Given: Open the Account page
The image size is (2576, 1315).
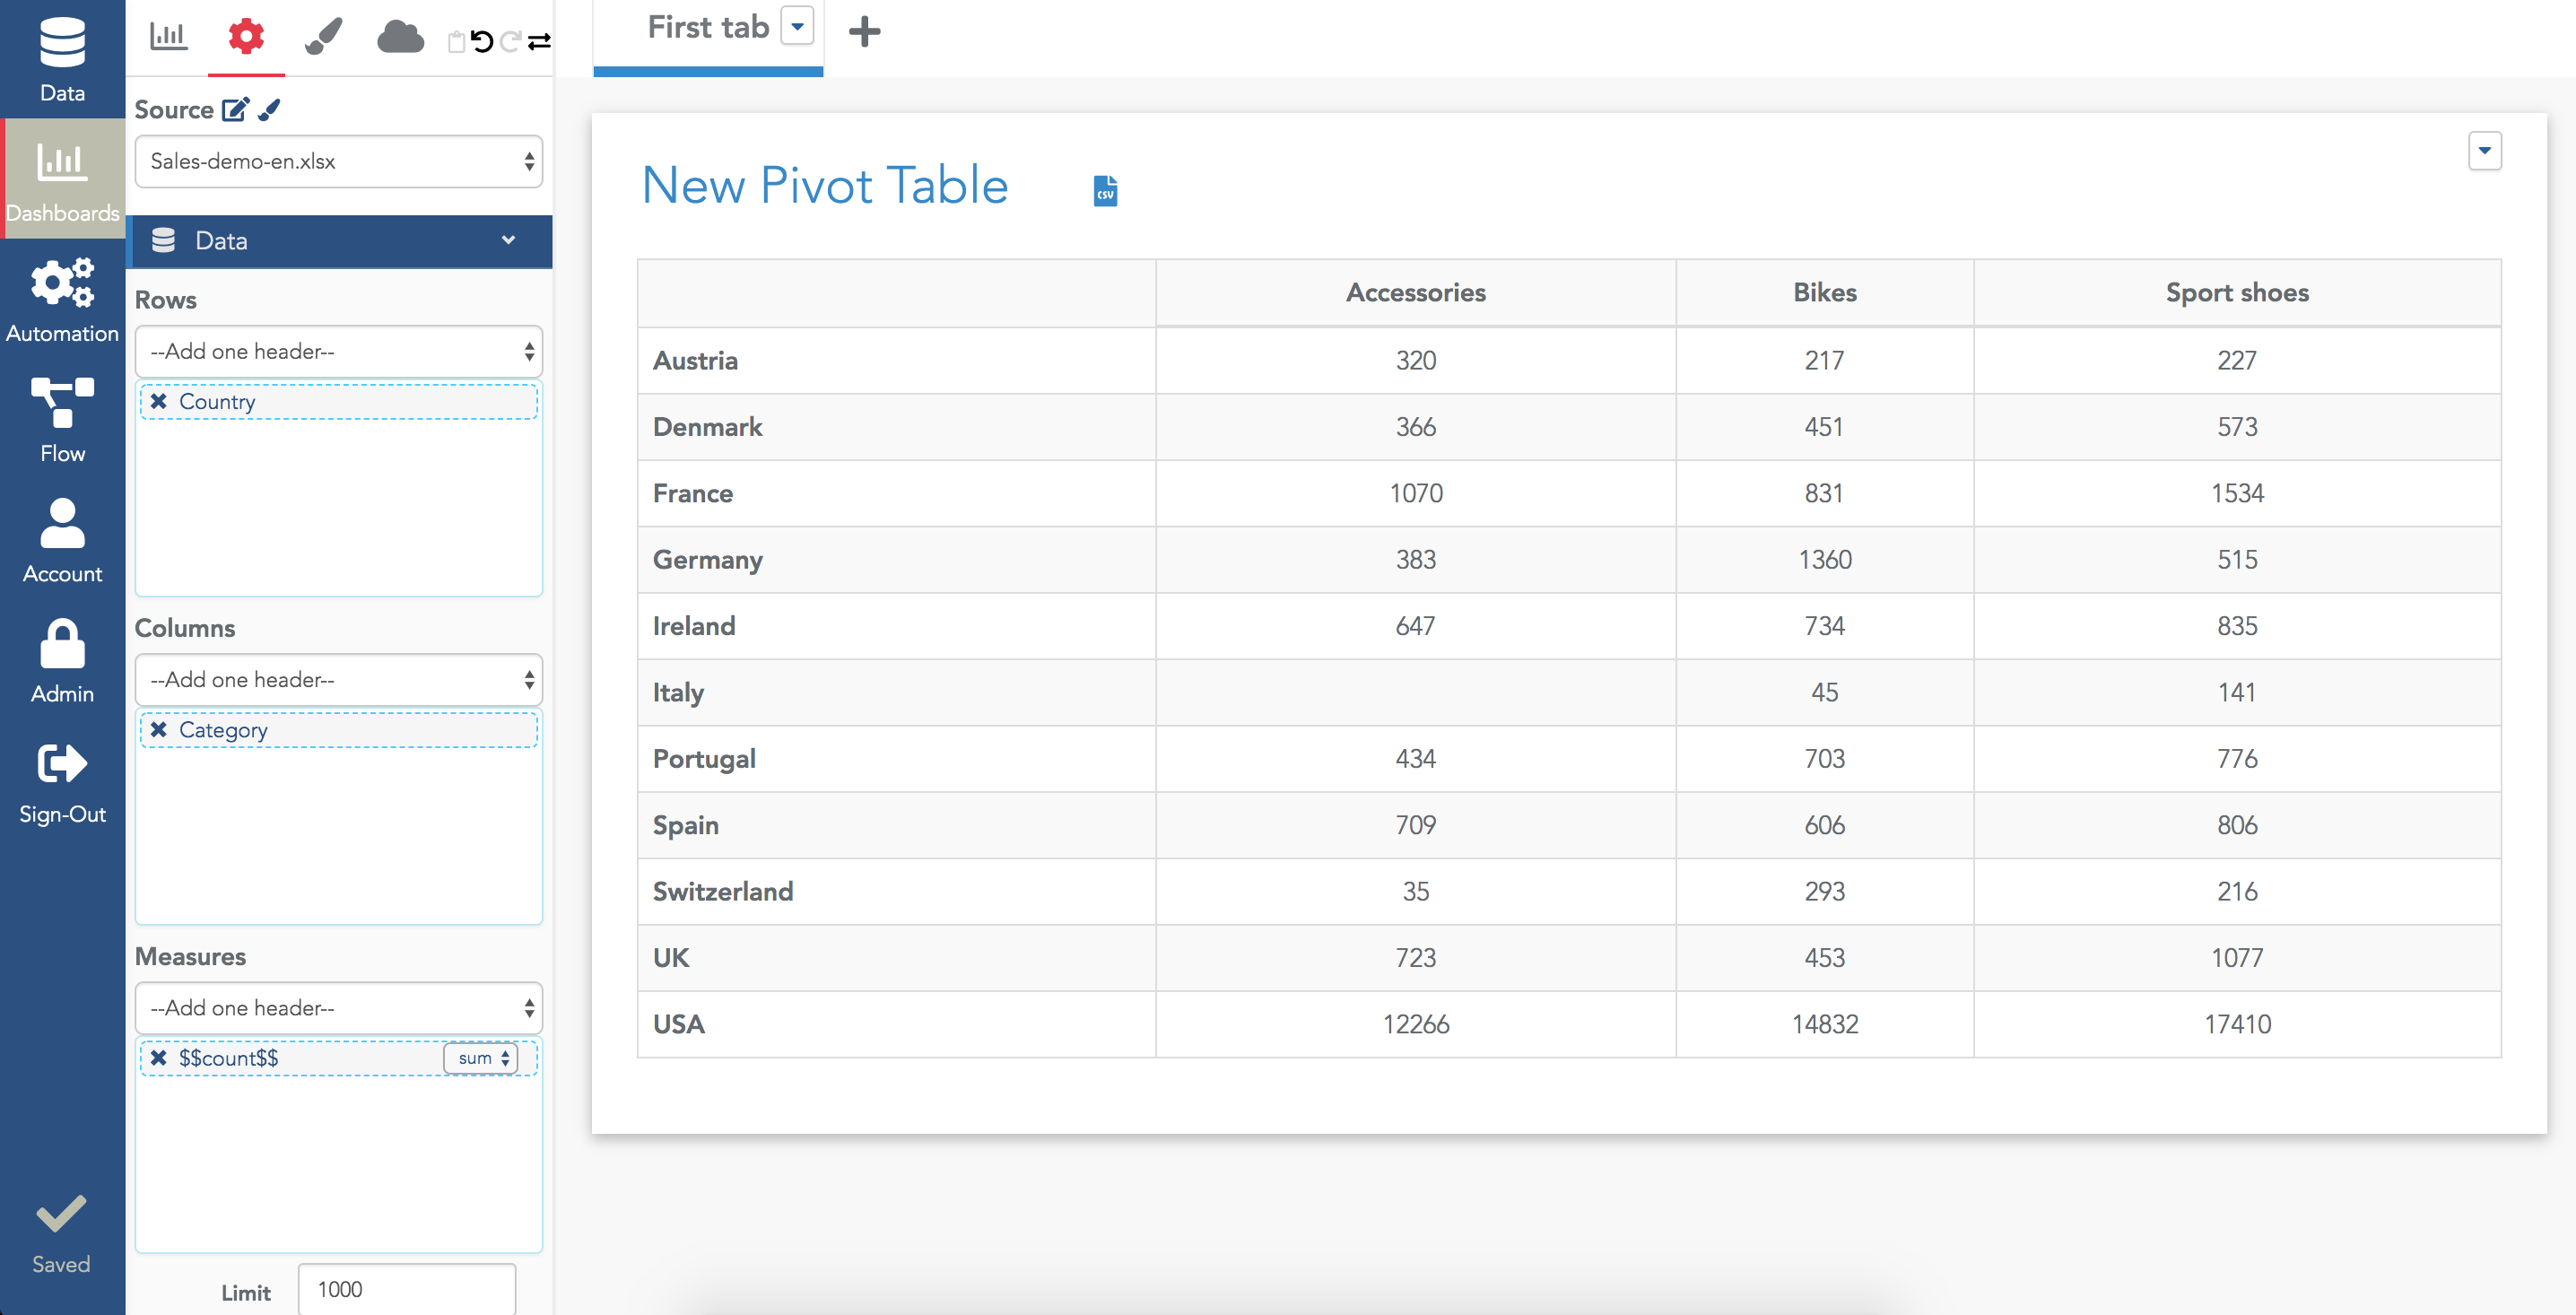Looking at the screenshot, I should coord(62,539).
